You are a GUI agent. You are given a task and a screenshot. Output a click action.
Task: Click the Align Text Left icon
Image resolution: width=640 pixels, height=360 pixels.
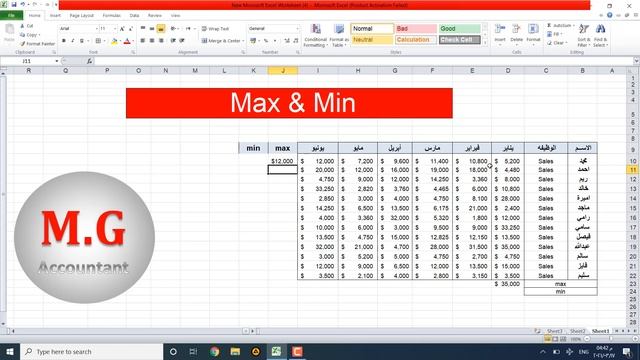(x=143, y=41)
